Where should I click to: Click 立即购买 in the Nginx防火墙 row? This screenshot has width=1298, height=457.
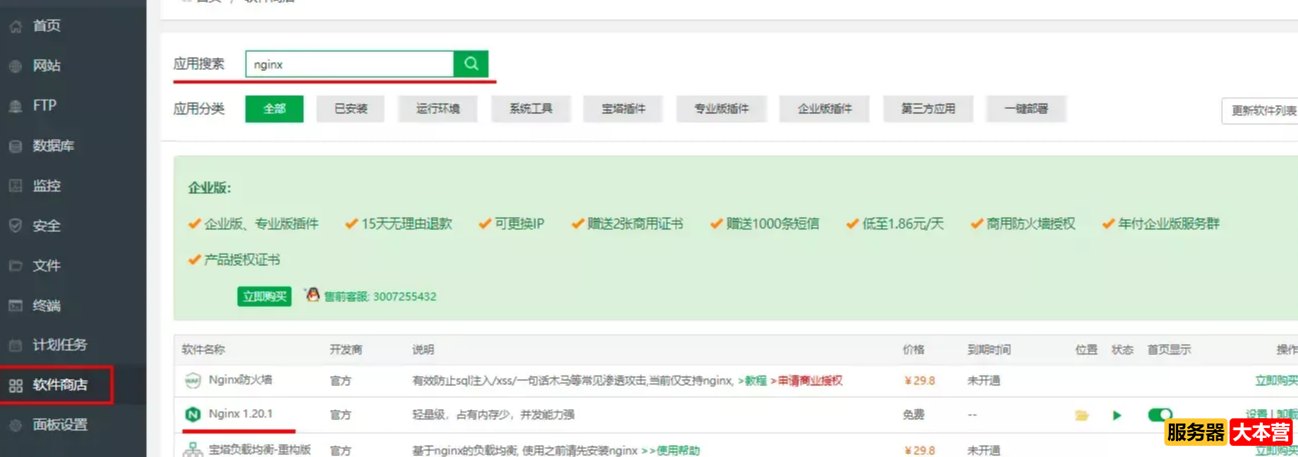(x=1276, y=381)
